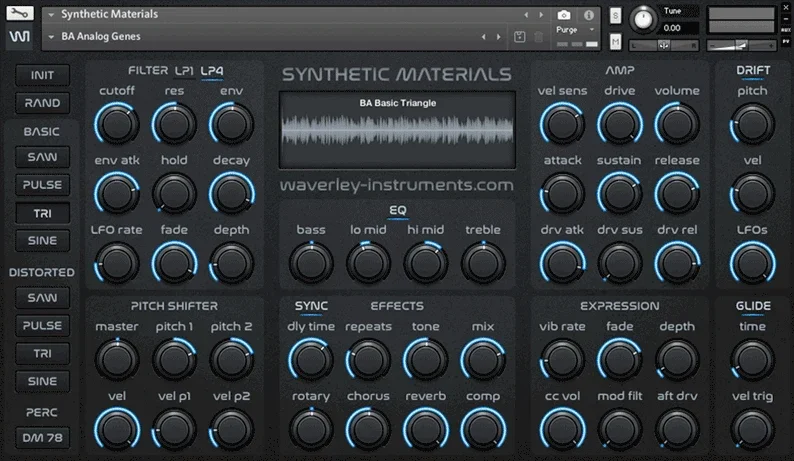Click the Waverley Instruments logo icon
Image resolution: width=794 pixels, height=461 pixels.
click(x=19, y=36)
